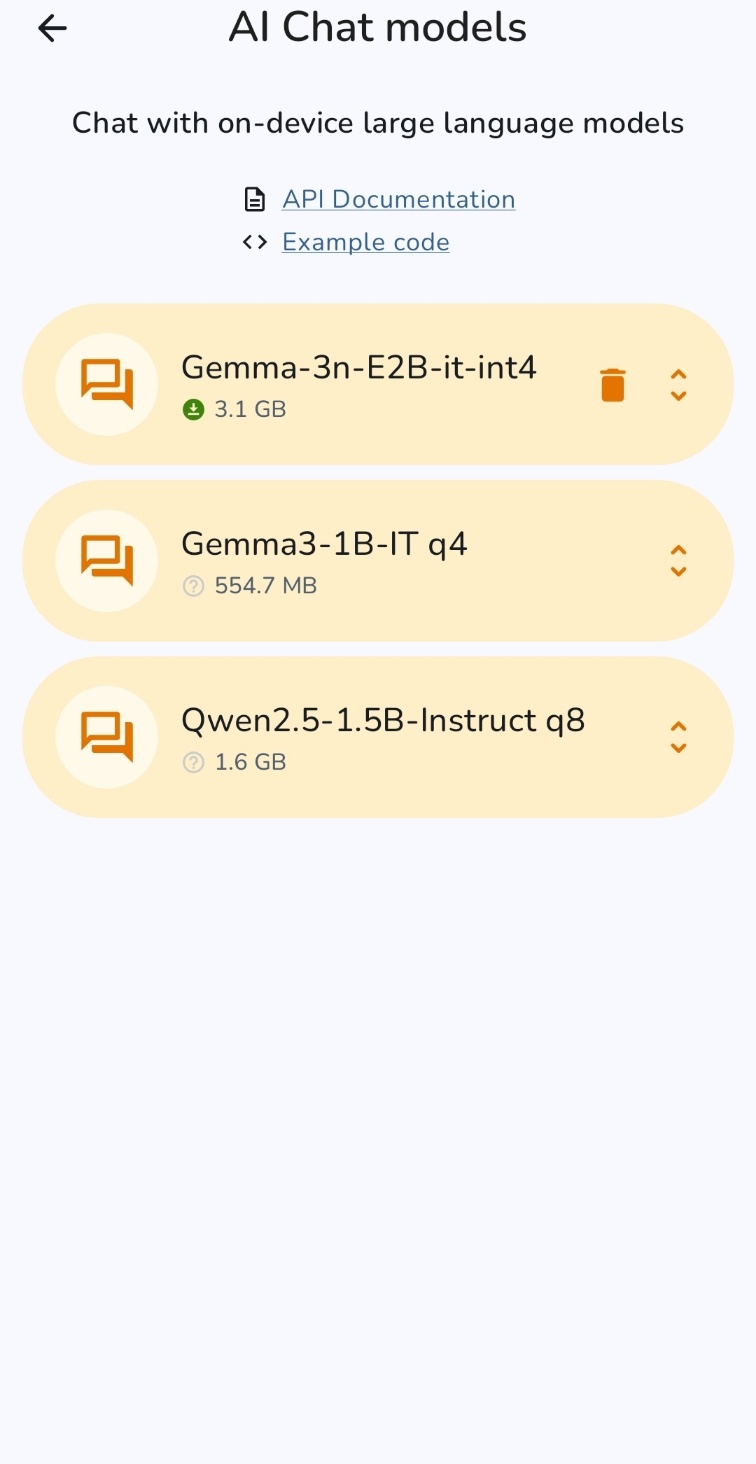
Task: Click question-mark status icon next to 1.6 GB
Action: pos(193,763)
